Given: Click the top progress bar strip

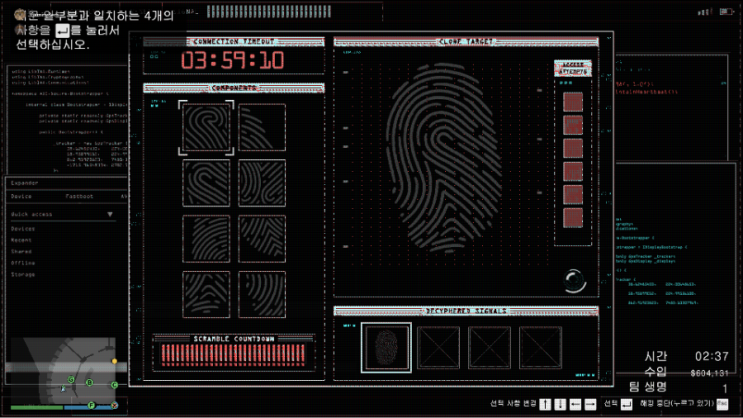Looking at the screenshot, I should point(269,12).
